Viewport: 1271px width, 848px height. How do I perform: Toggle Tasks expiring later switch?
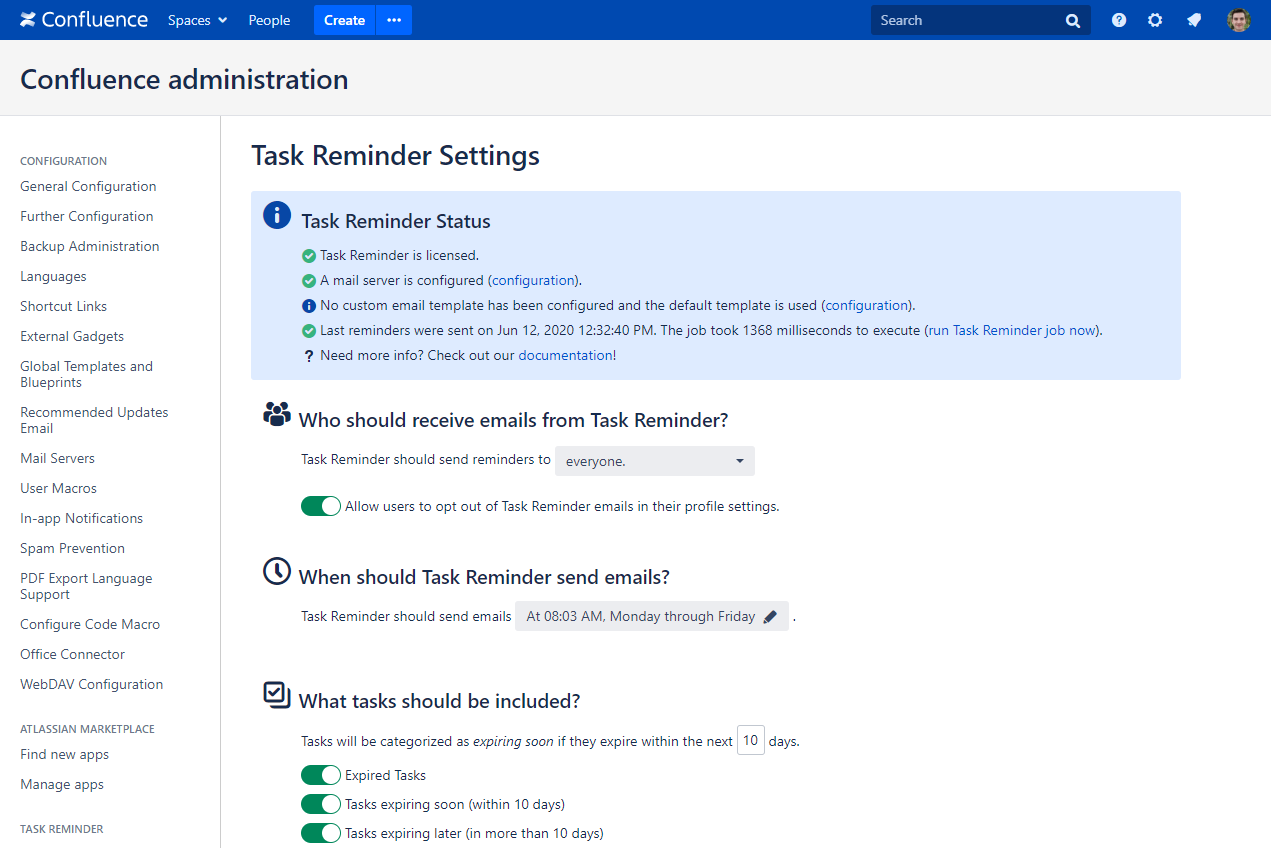321,833
